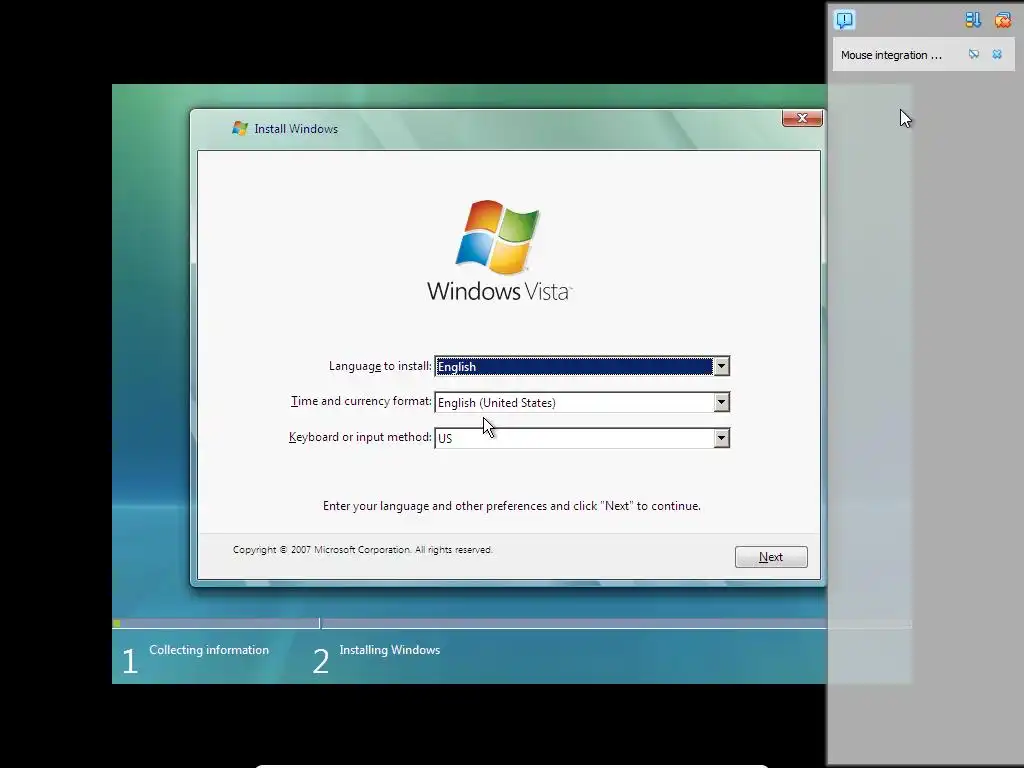Click the notification sort order icon
The width and height of the screenshot is (1024, 768).
(x=973, y=20)
